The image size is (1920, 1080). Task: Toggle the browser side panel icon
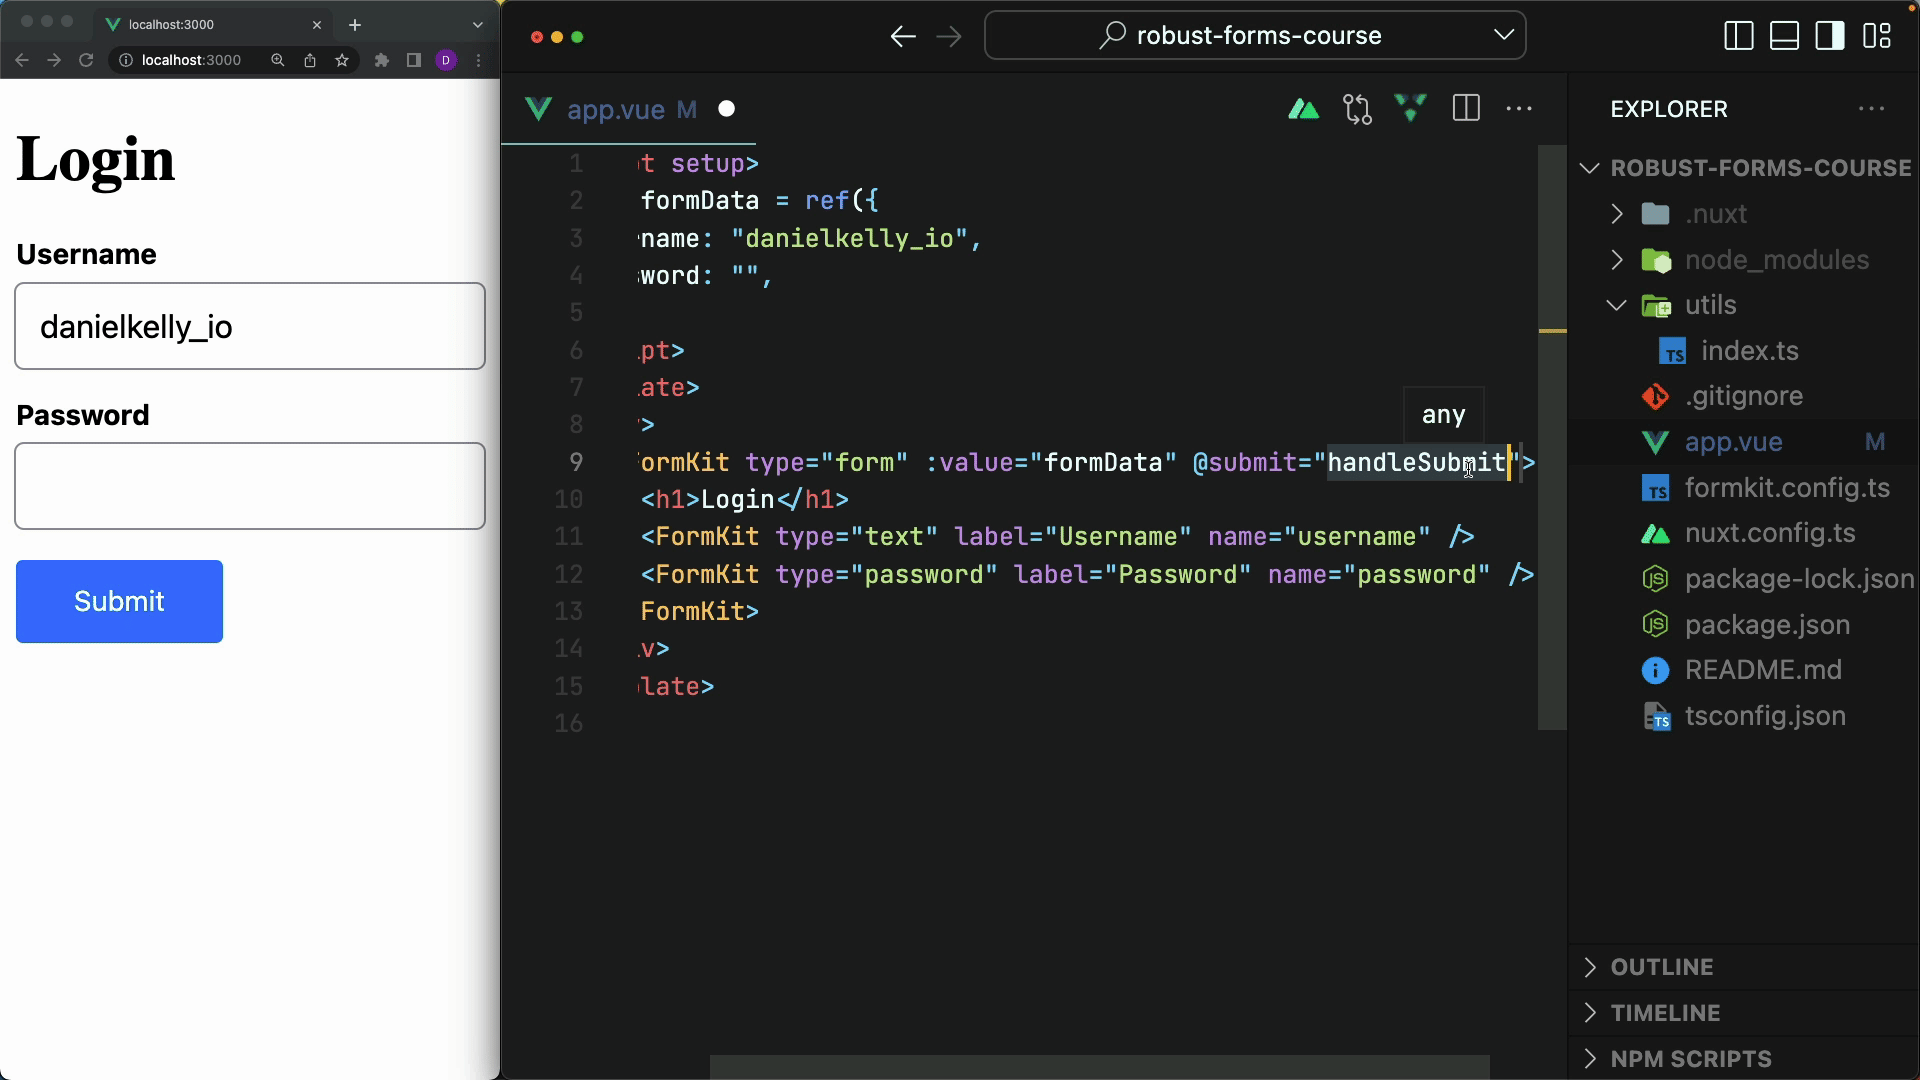(x=414, y=61)
